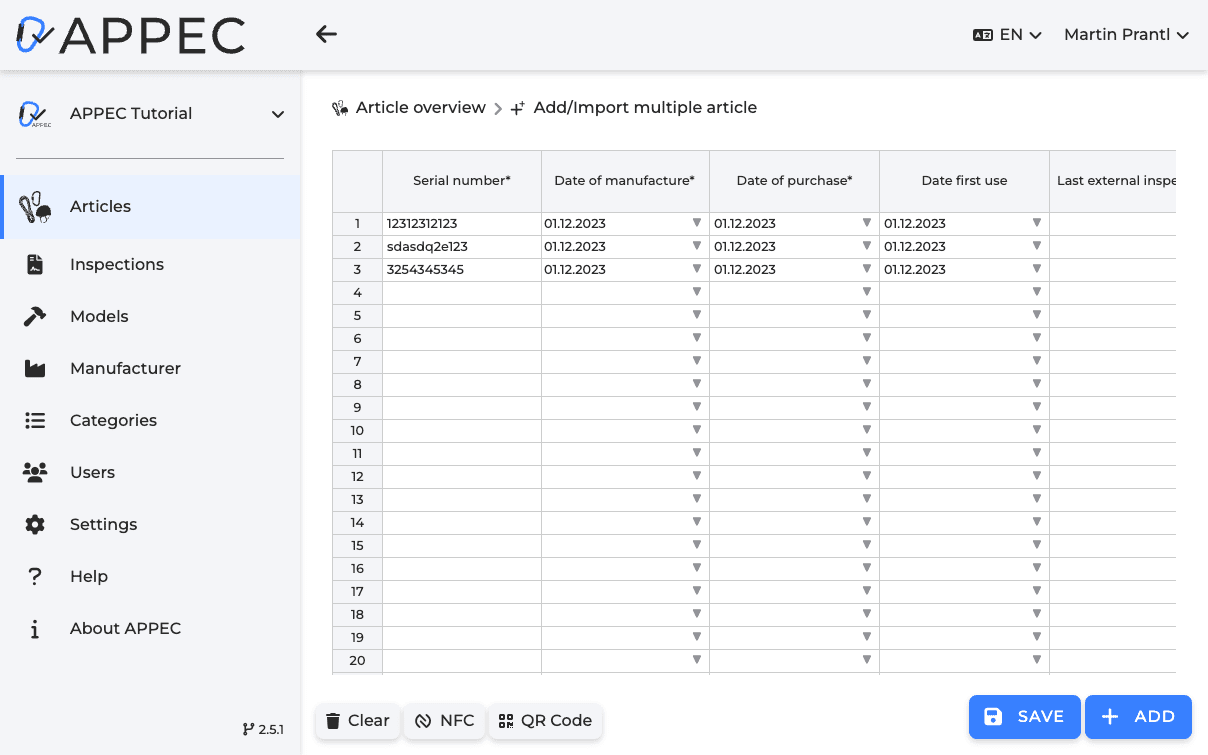Open Settings via the gear icon
The image size is (1208, 755).
click(33, 524)
